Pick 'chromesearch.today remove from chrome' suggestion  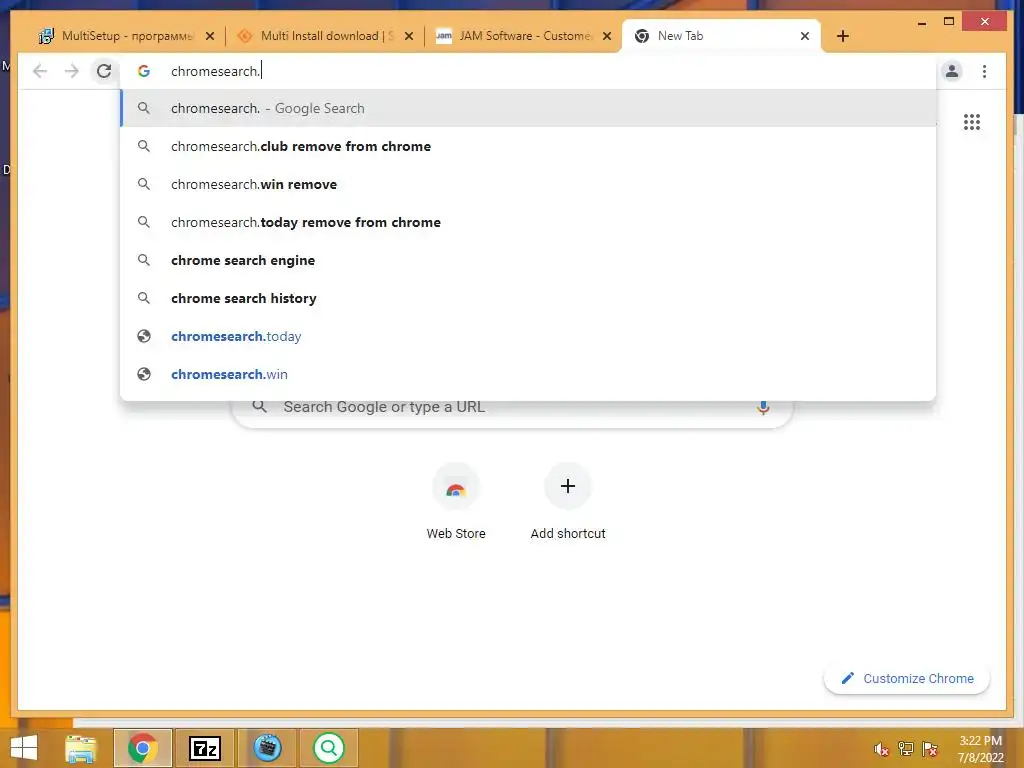528,222
